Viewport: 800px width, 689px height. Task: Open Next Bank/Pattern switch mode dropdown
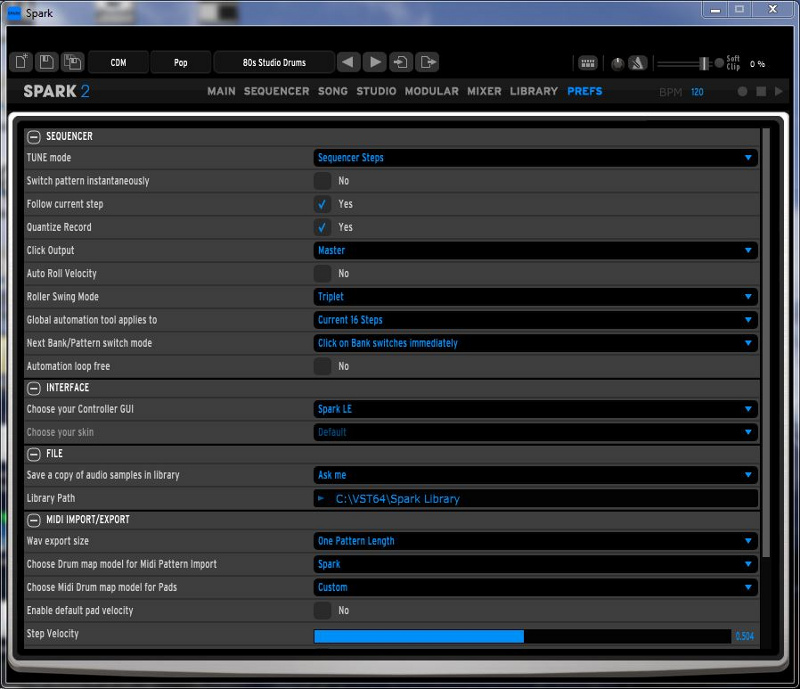535,343
